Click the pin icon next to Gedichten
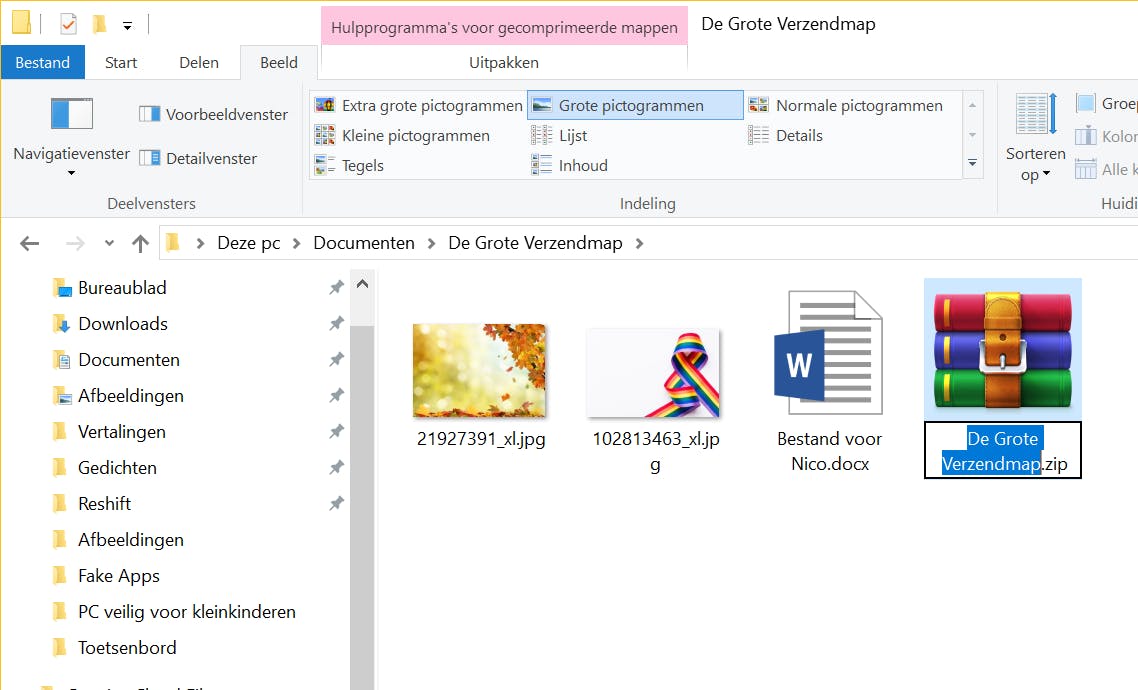This screenshot has width=1138, height=690. [x=336, y=468]
